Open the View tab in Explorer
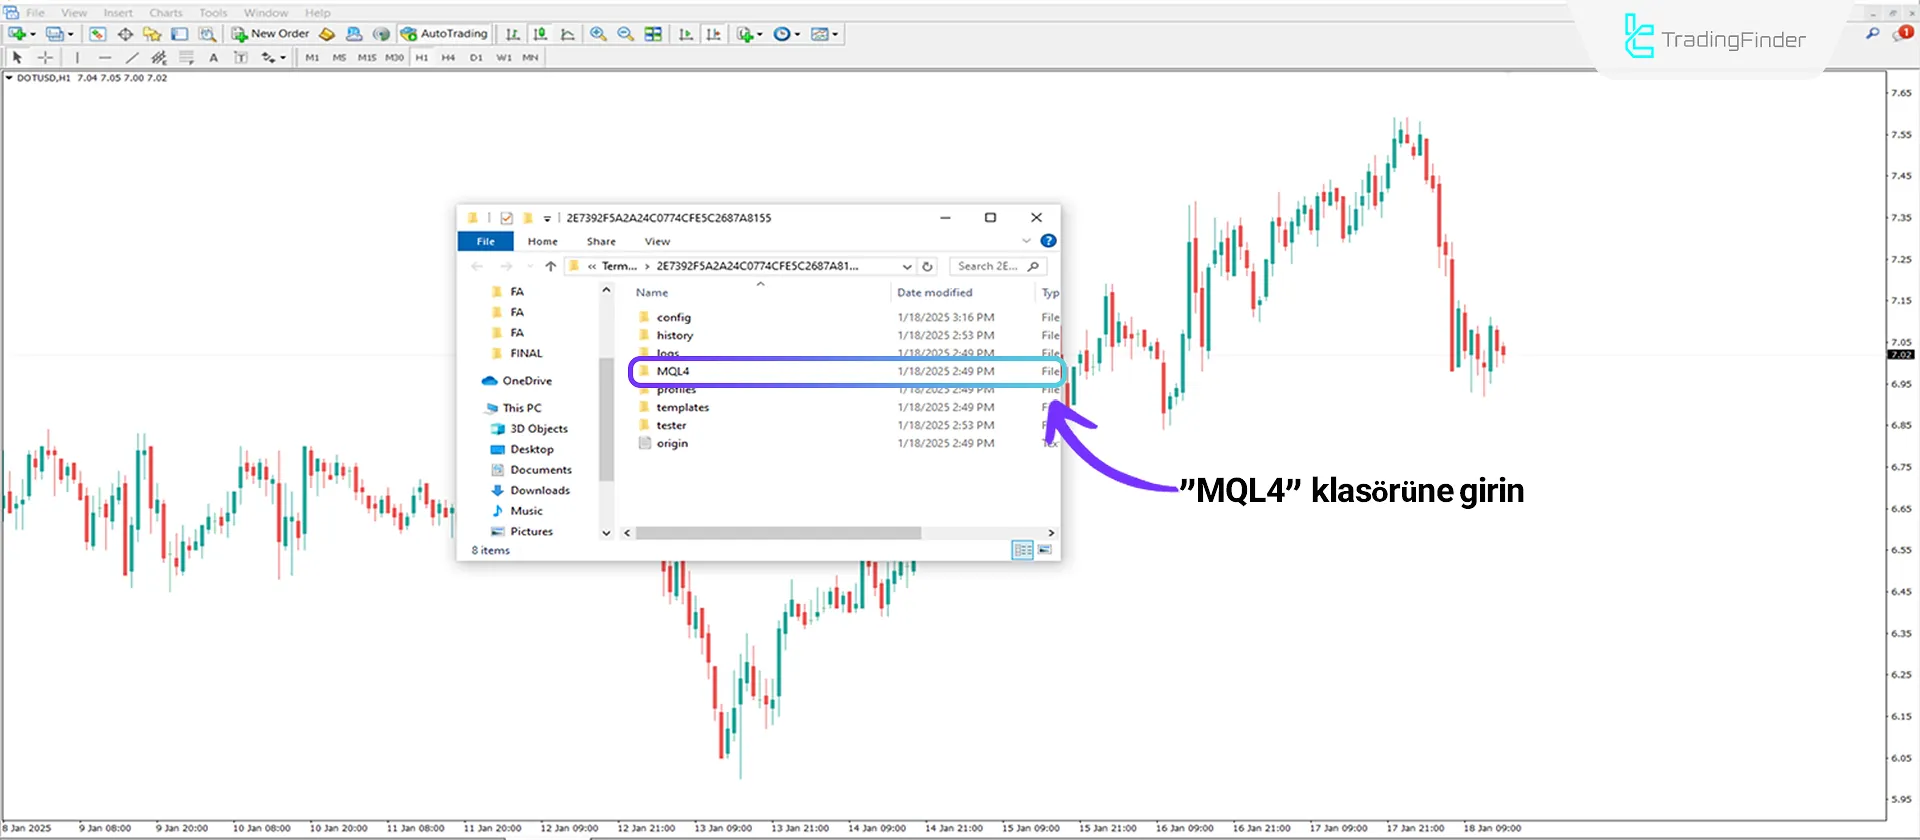Screen dimensions: 1920x840 (x=657, y=242)
